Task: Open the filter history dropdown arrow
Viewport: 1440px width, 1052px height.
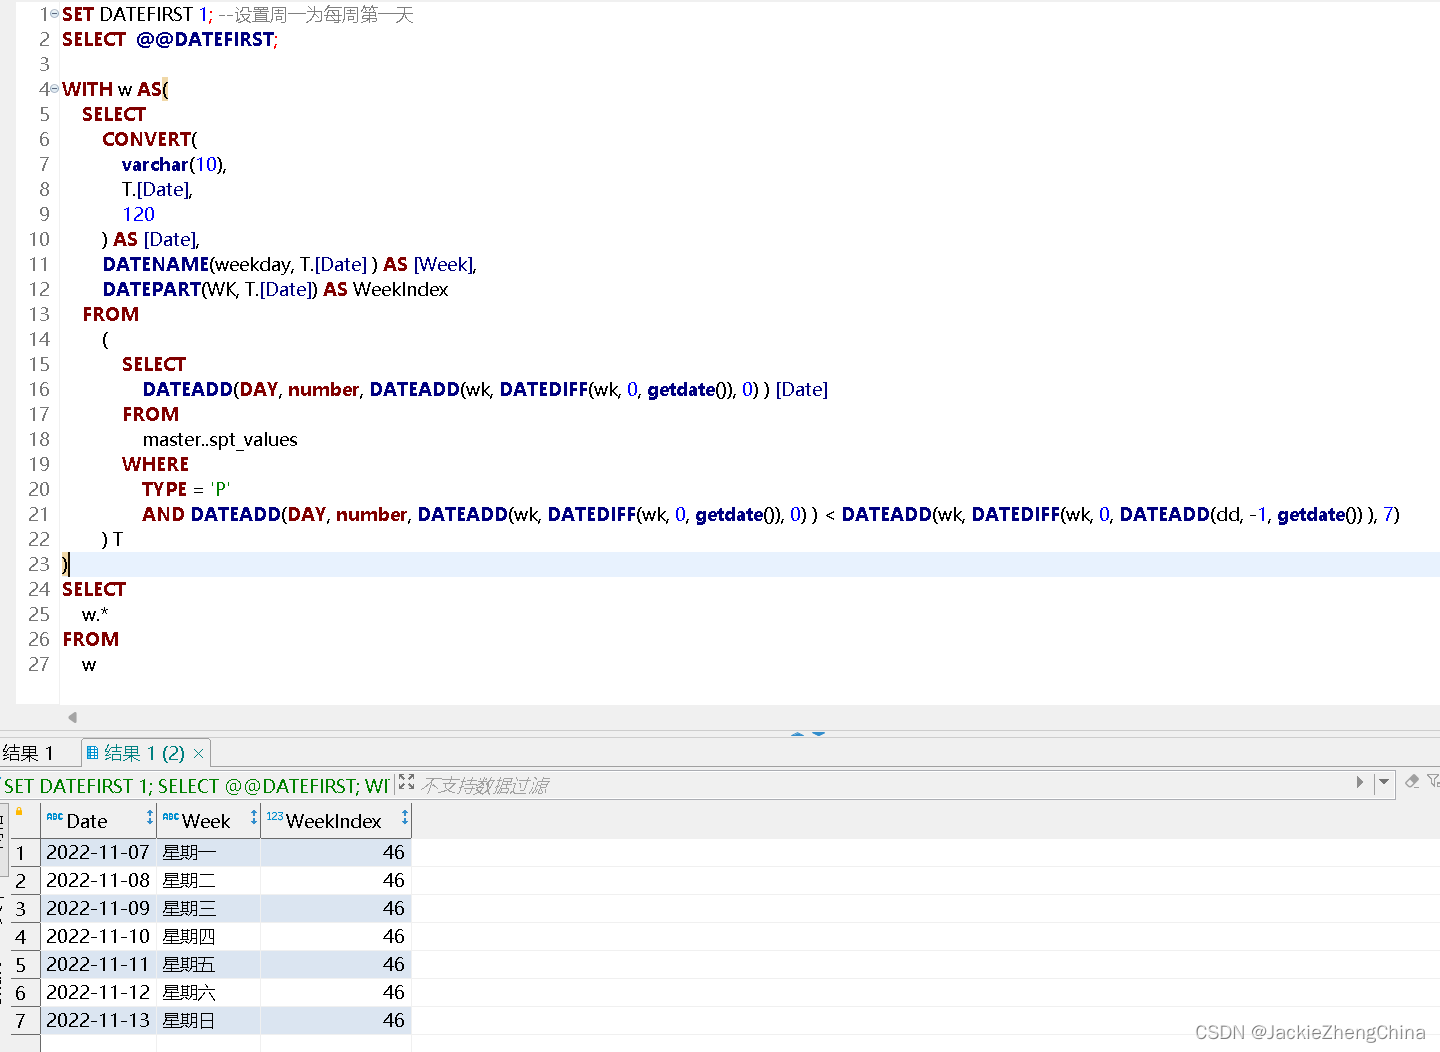Action: (1384, 782)
